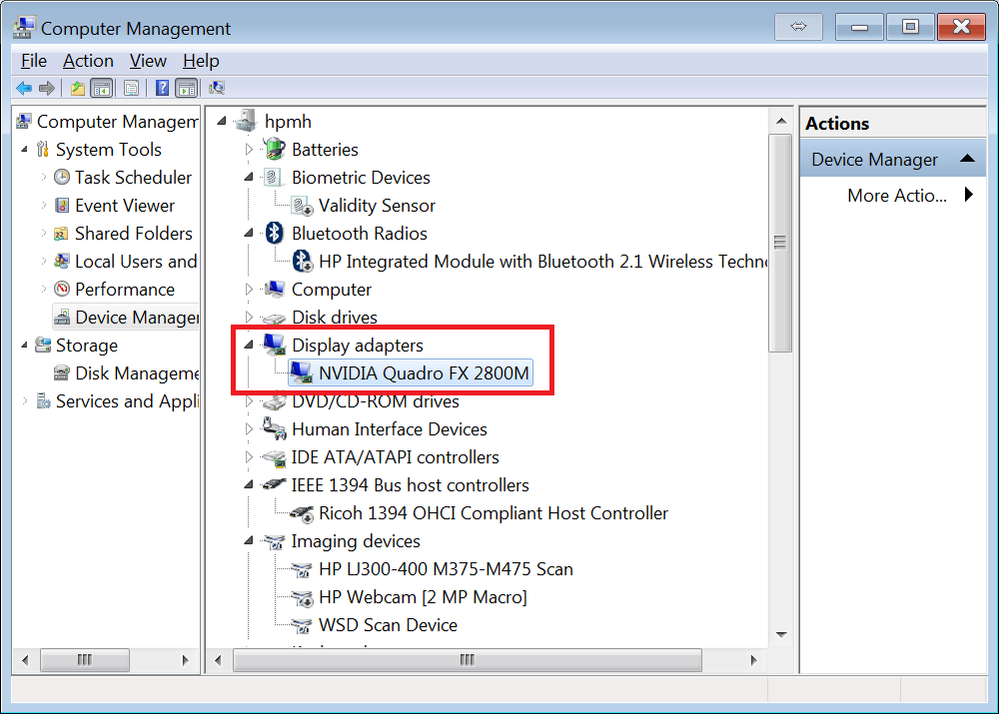Image resolution: width=999 pixels, height=714 pixels.
Task: Click the Disk drives category icon
Action: tap(274, 318)
